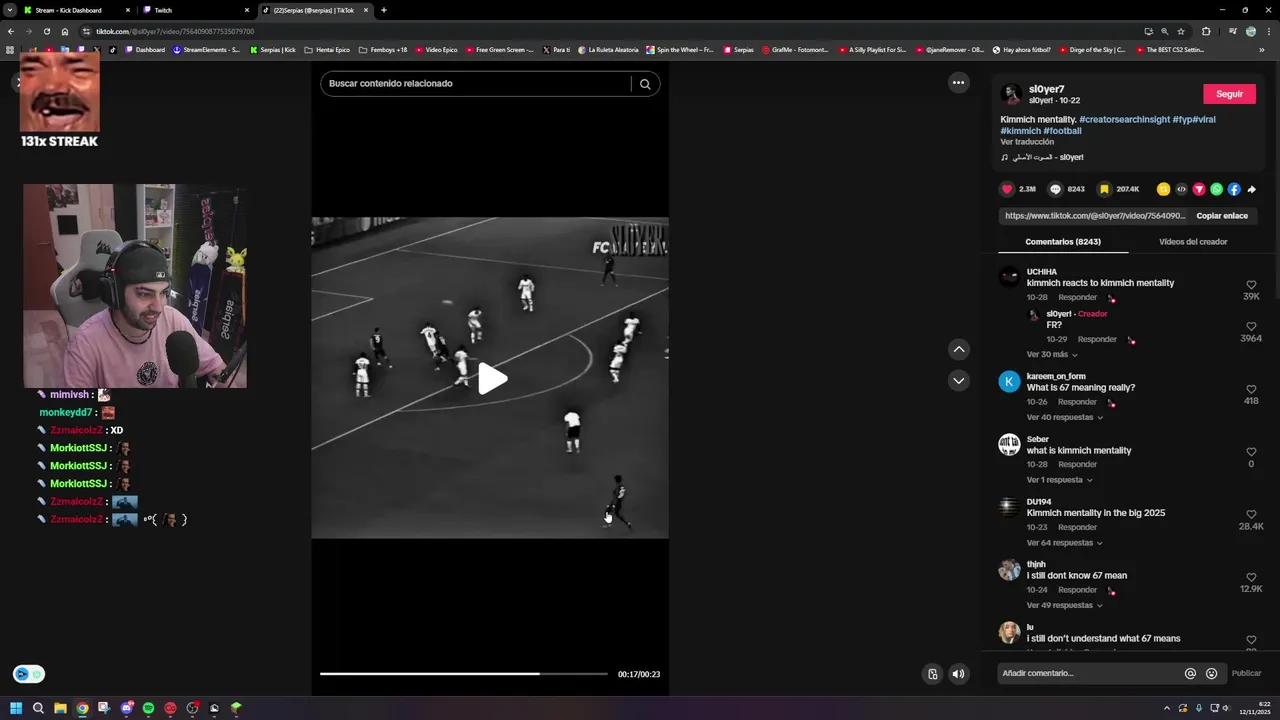Screen dimensions: 1280x720
Task: Focus the 'Añadir comentario...' input field
Action: tap(1088, 673)
